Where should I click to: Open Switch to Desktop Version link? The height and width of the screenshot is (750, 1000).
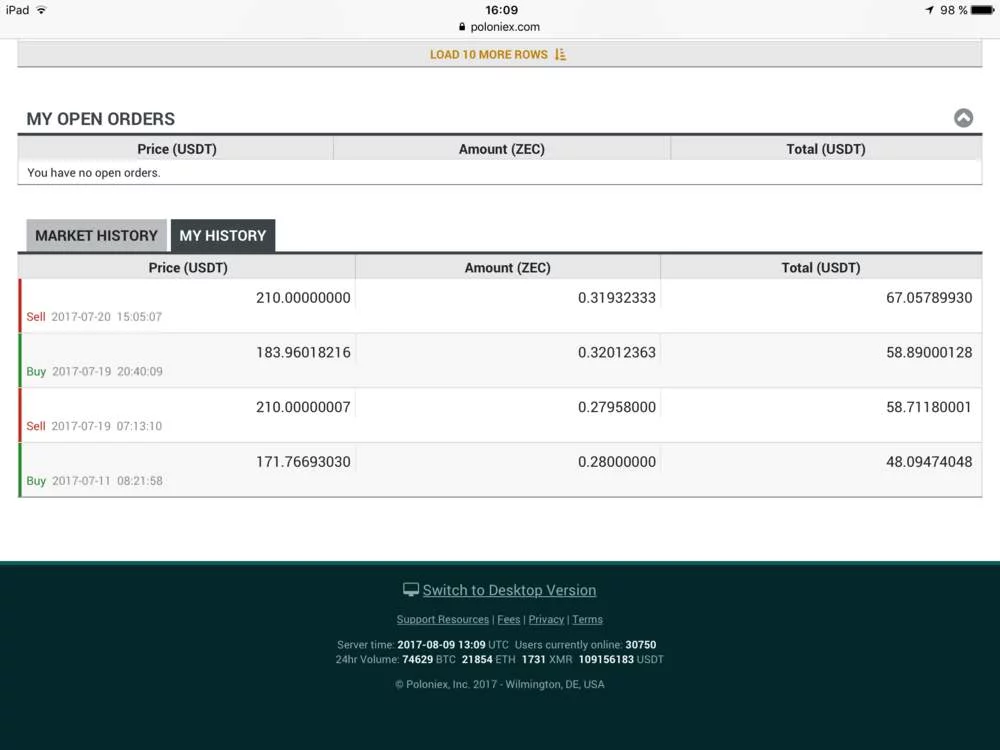(509, 590)
